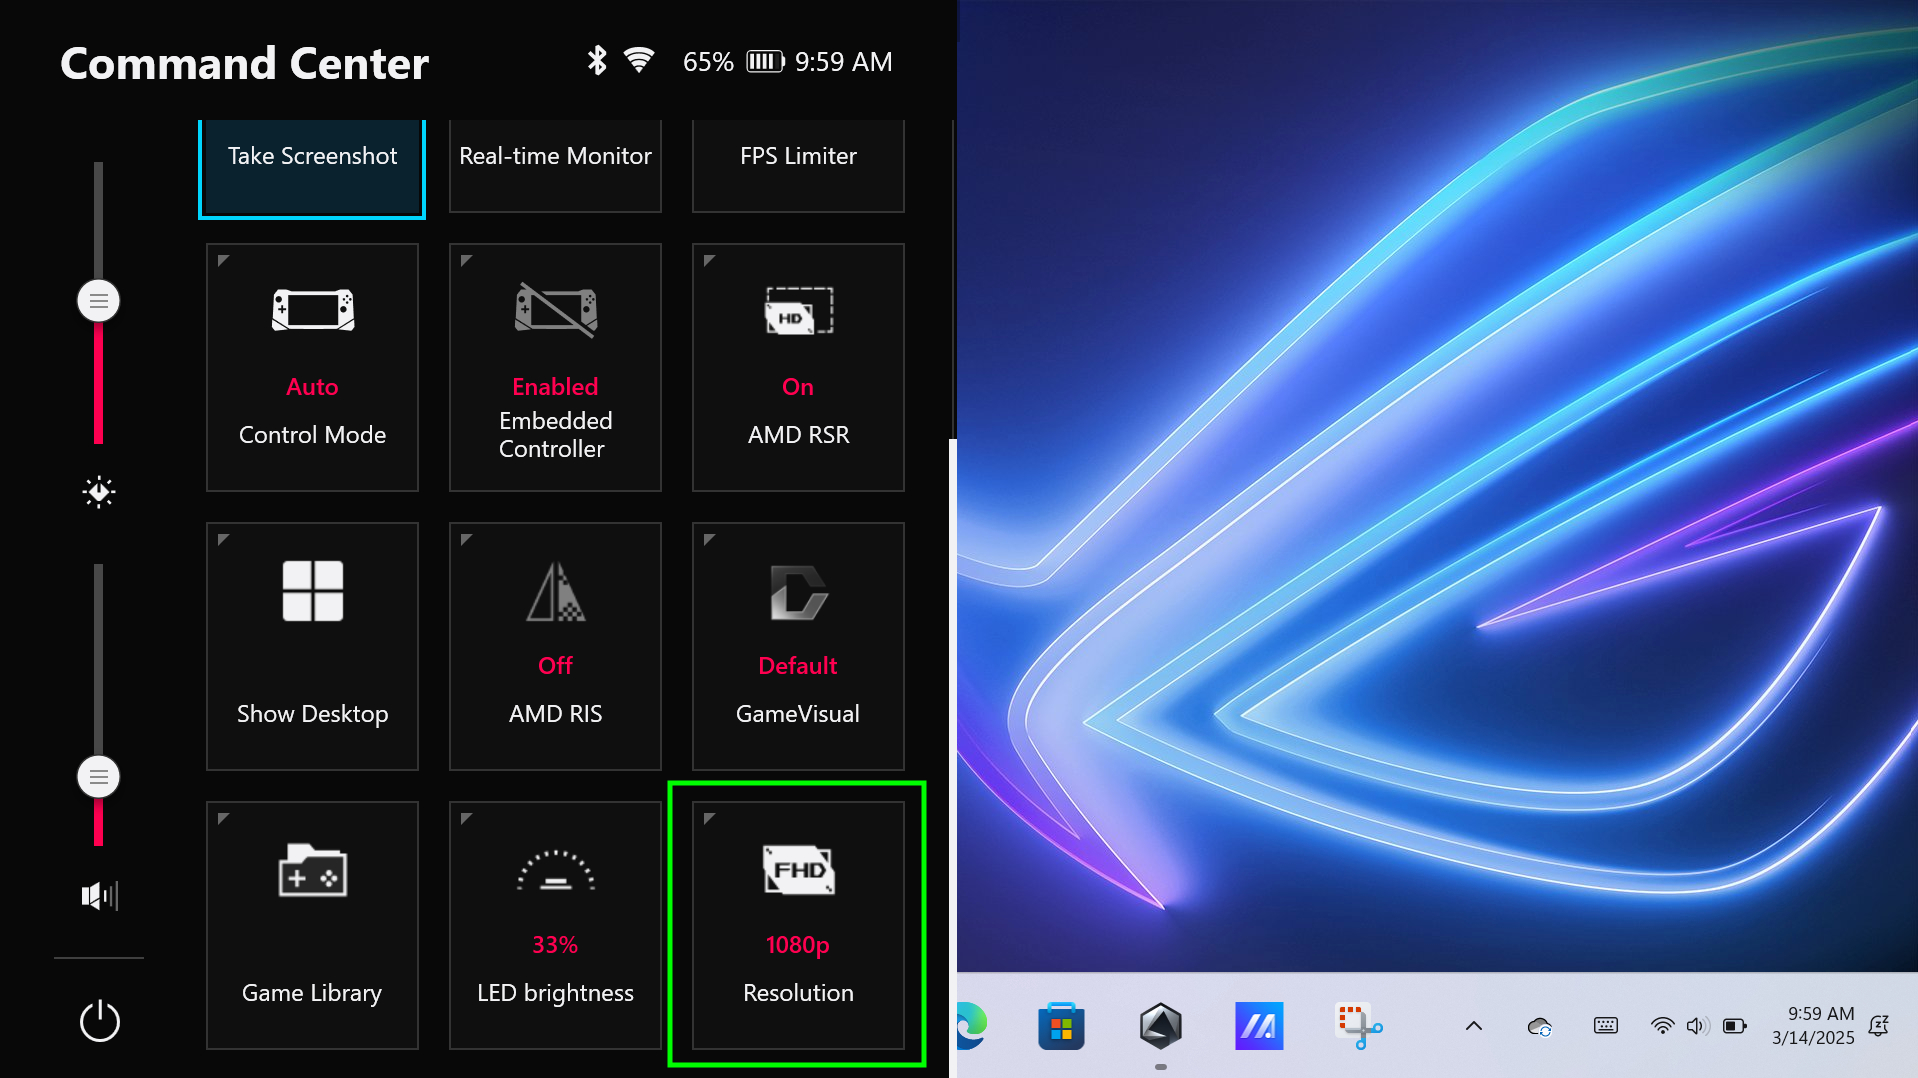Click the power icon in Command Center
This screenshot has height=1078, width=1918.
(x=99, y=1021)
